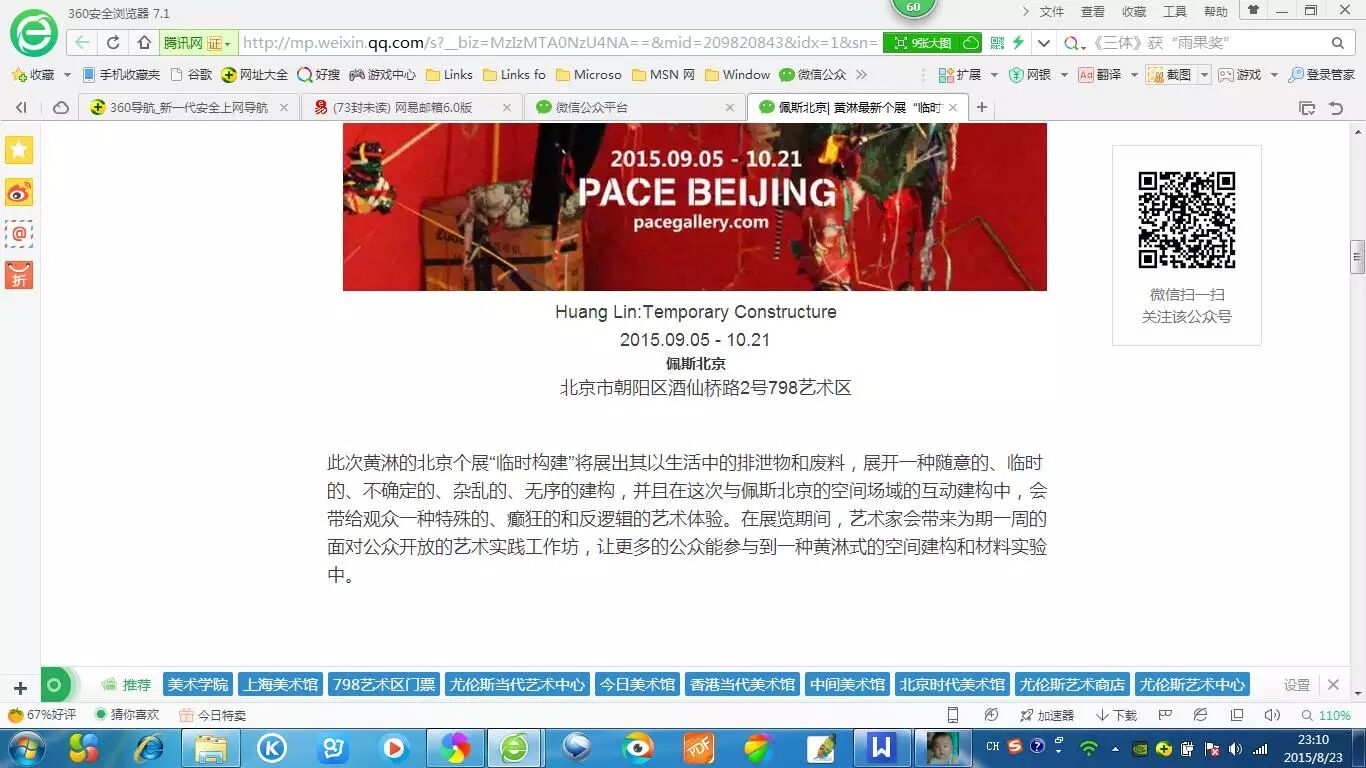Click the PACE BEIJING banner image

[x=695, y=207]
